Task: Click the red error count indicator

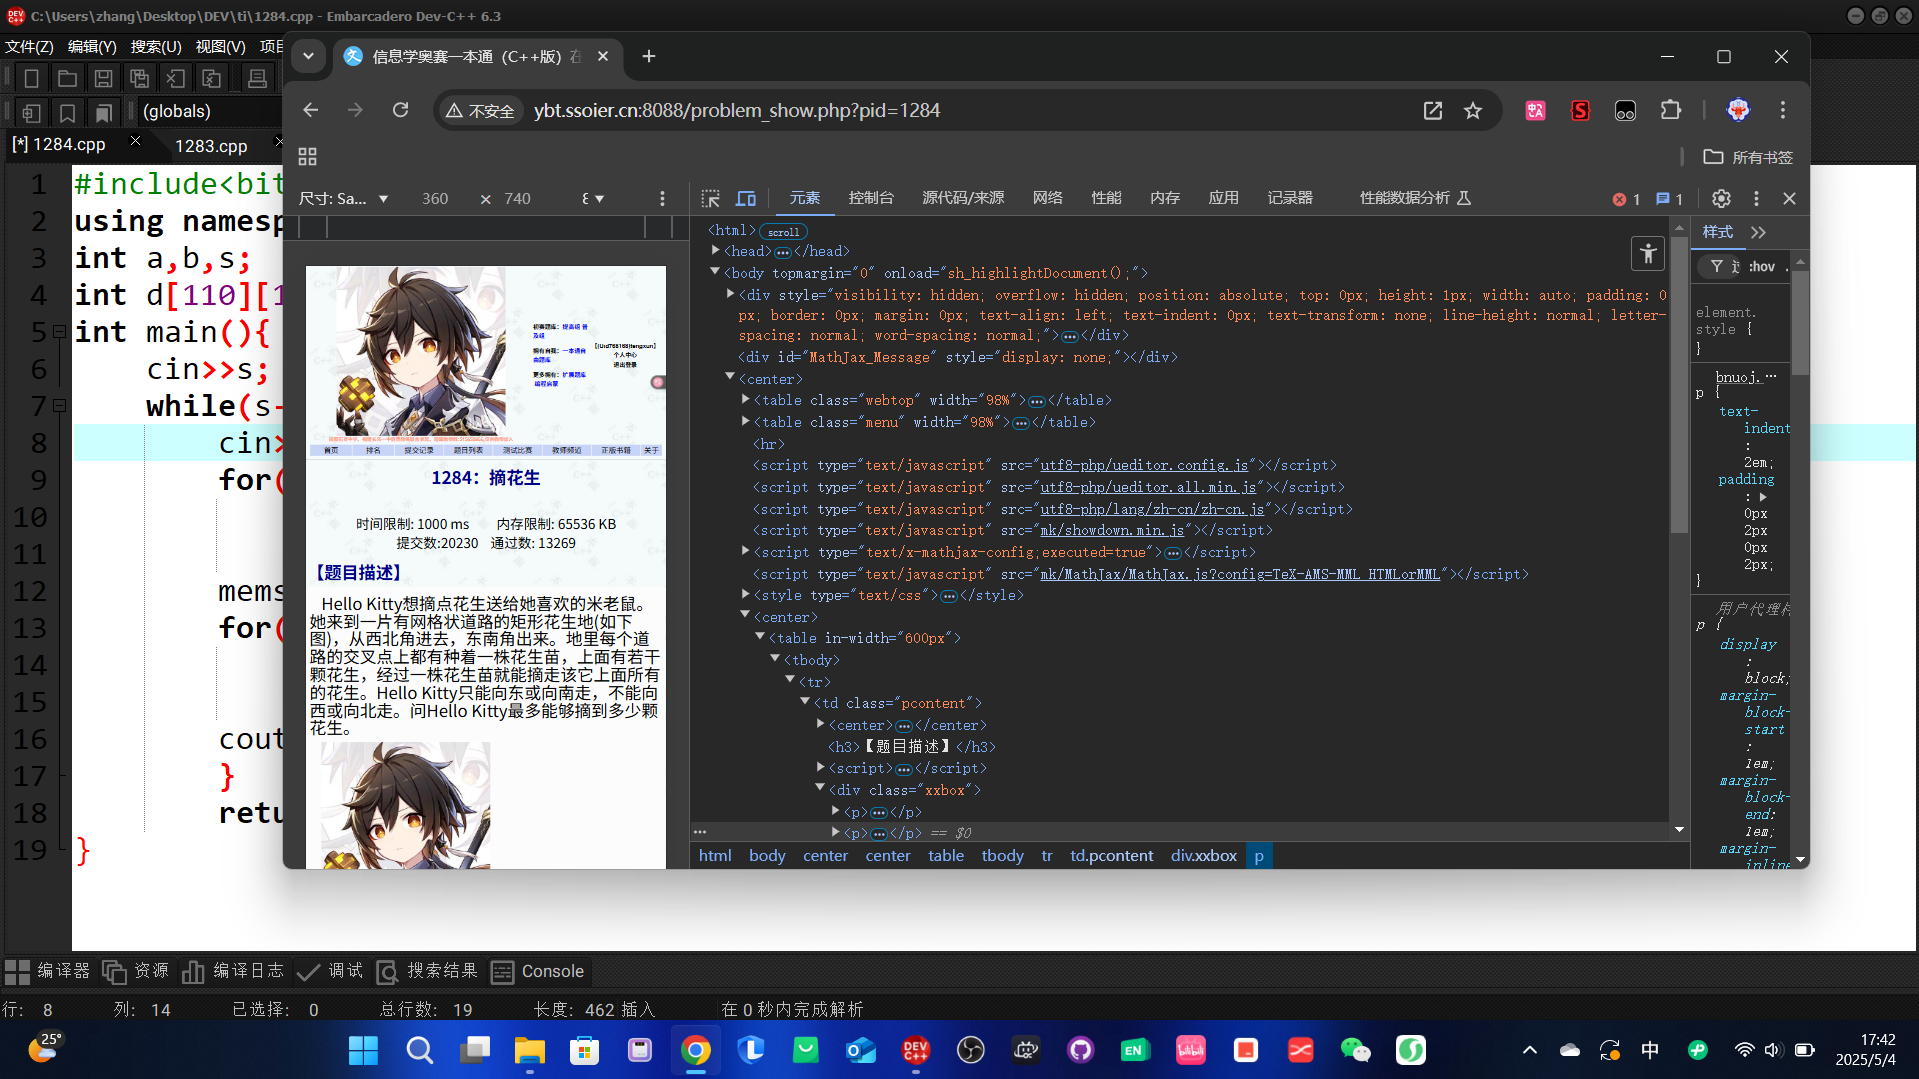Action: coord(1626,199)
